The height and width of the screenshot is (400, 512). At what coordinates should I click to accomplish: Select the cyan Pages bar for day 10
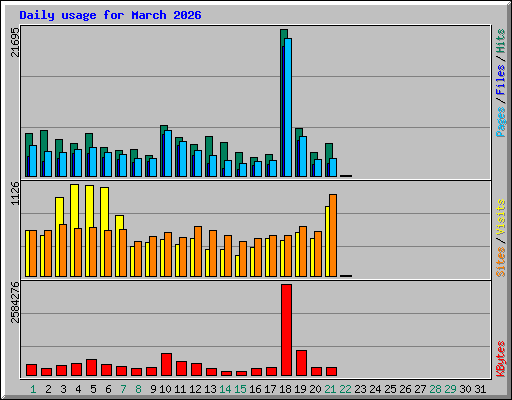(x=168, y=153)
